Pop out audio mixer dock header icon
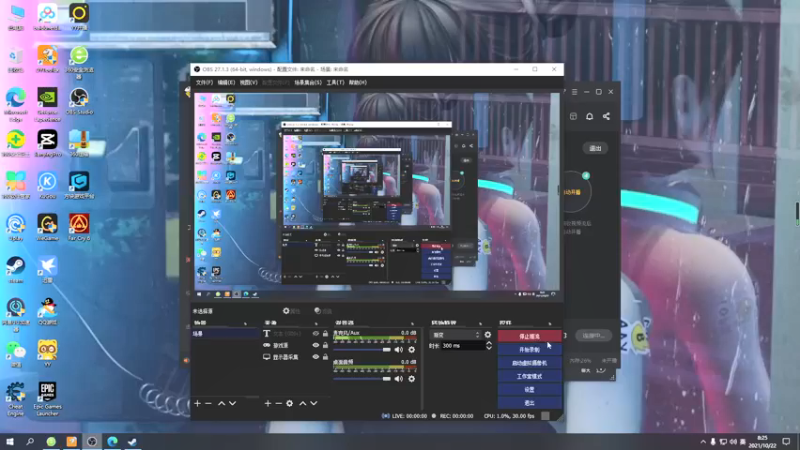 [x=412, y=323]
